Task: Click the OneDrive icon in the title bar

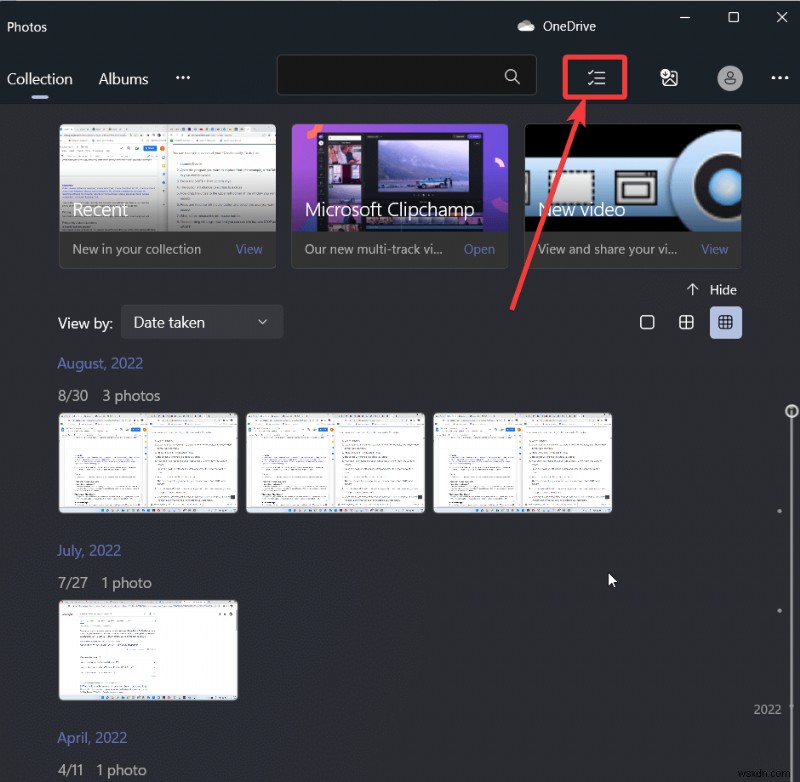Action: point(527,25)
